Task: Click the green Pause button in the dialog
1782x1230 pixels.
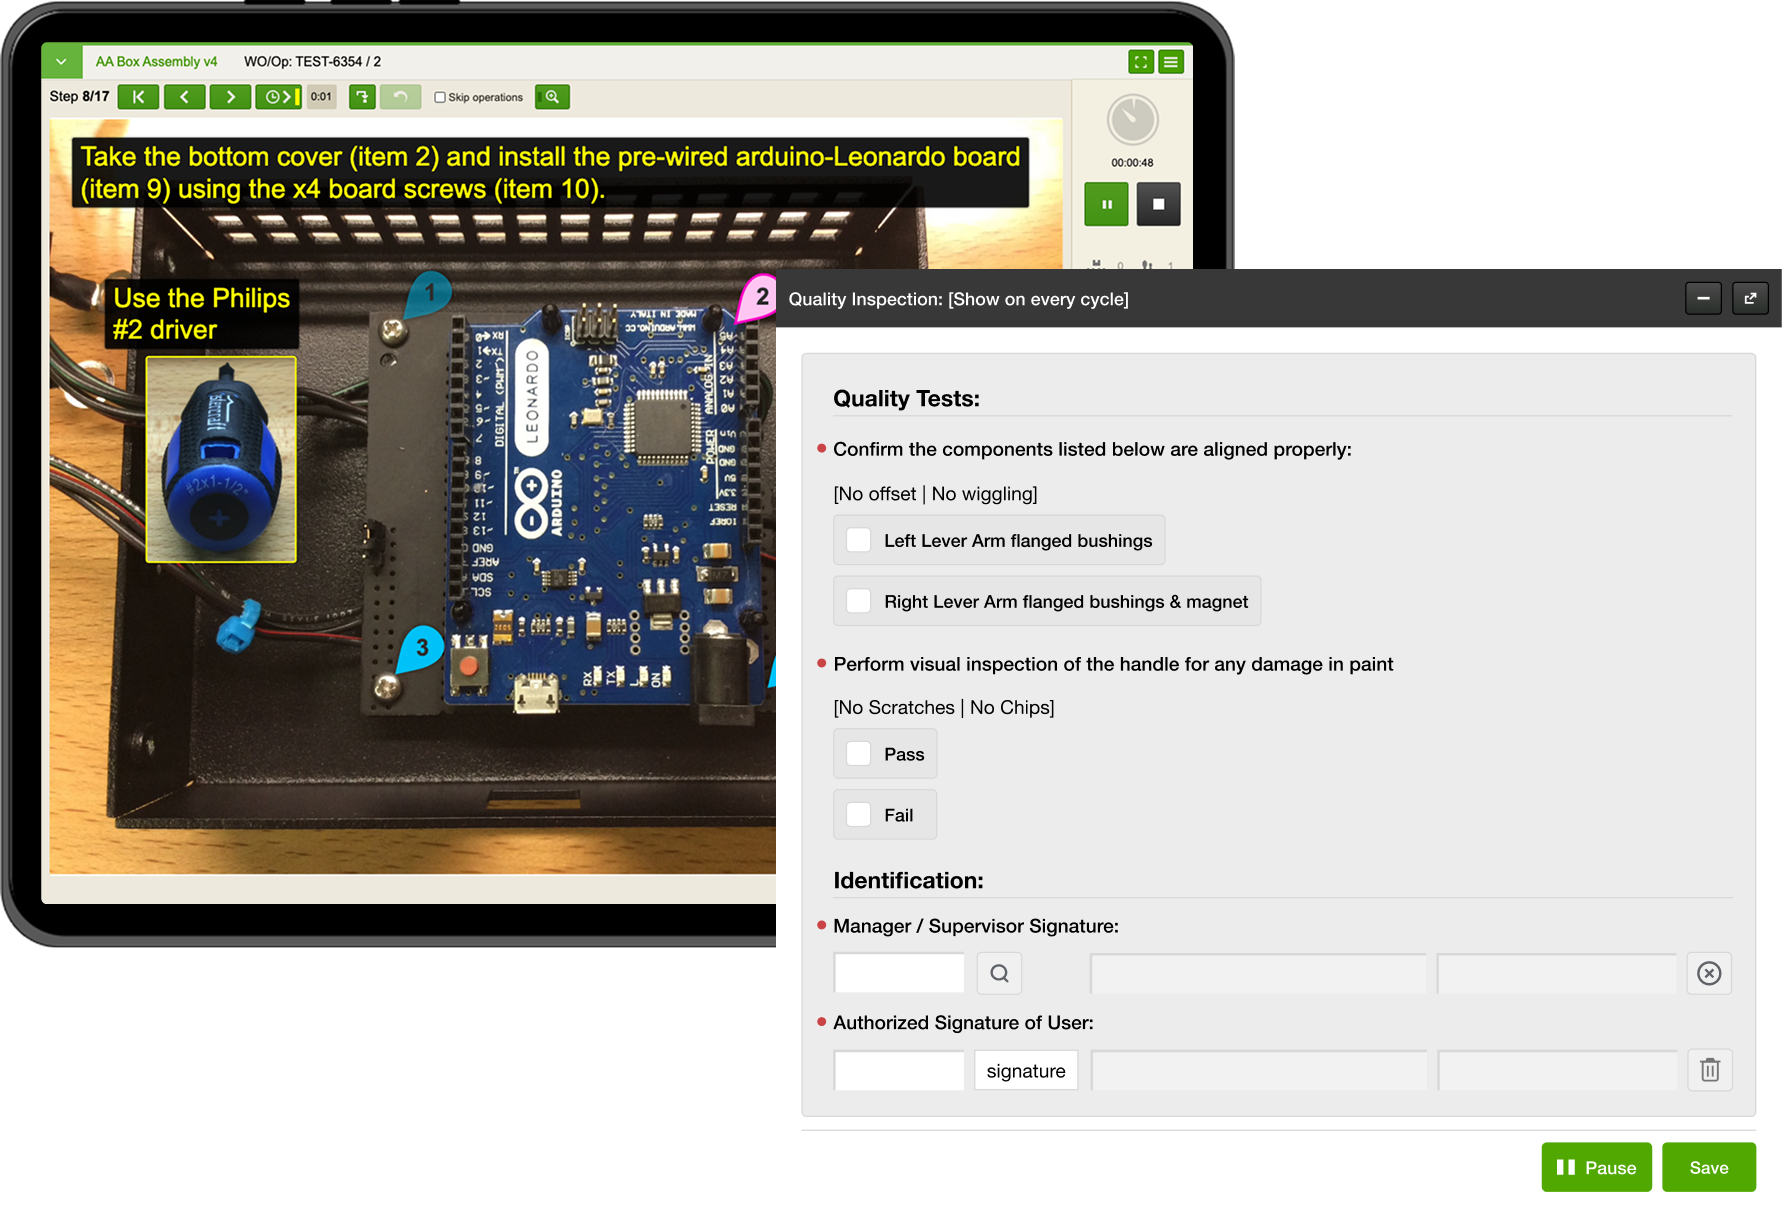Action: click(1596, 1167)
